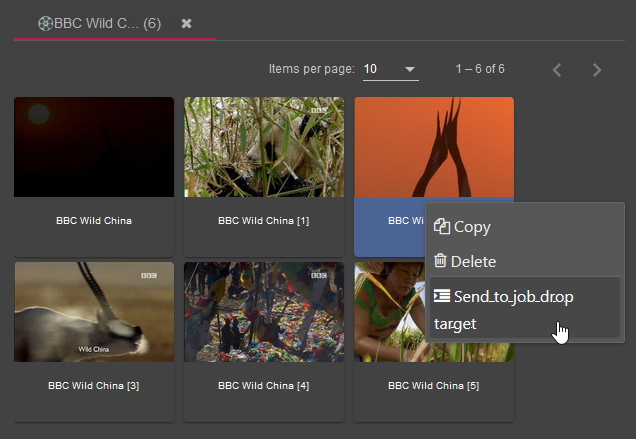The image size is (636, 439).
Task: Go to the next page of results
Action: tap(597, 70)
